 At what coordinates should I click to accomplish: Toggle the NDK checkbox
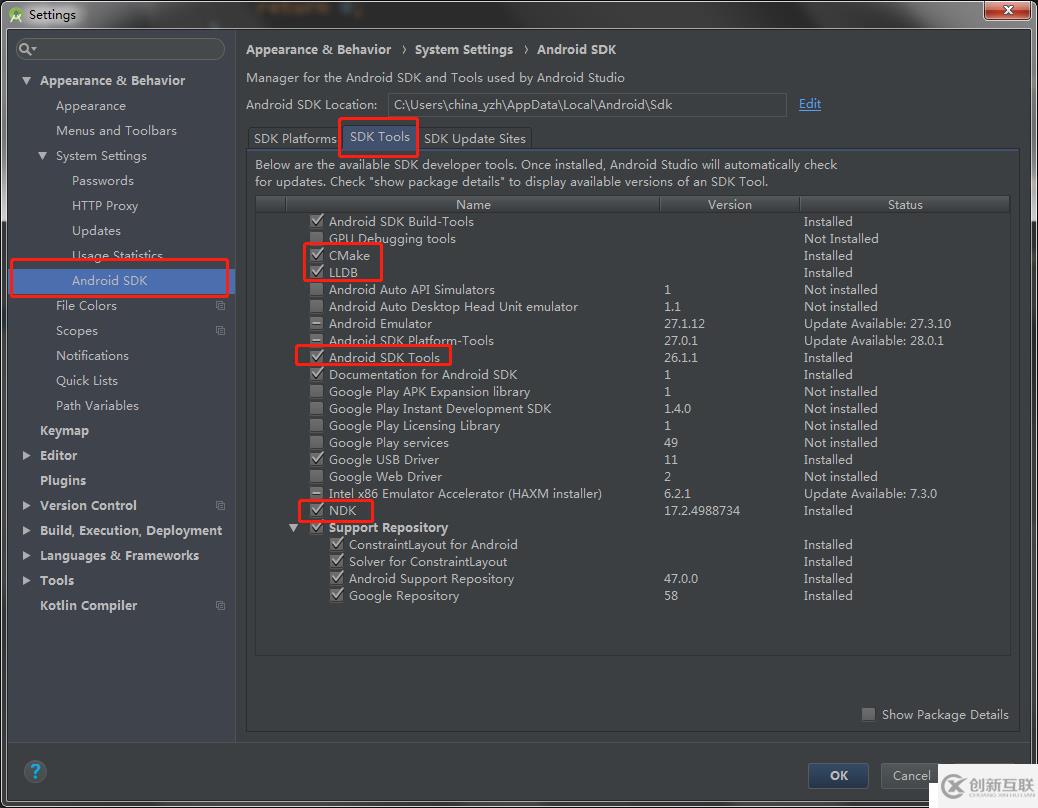[x=317, y=510]
